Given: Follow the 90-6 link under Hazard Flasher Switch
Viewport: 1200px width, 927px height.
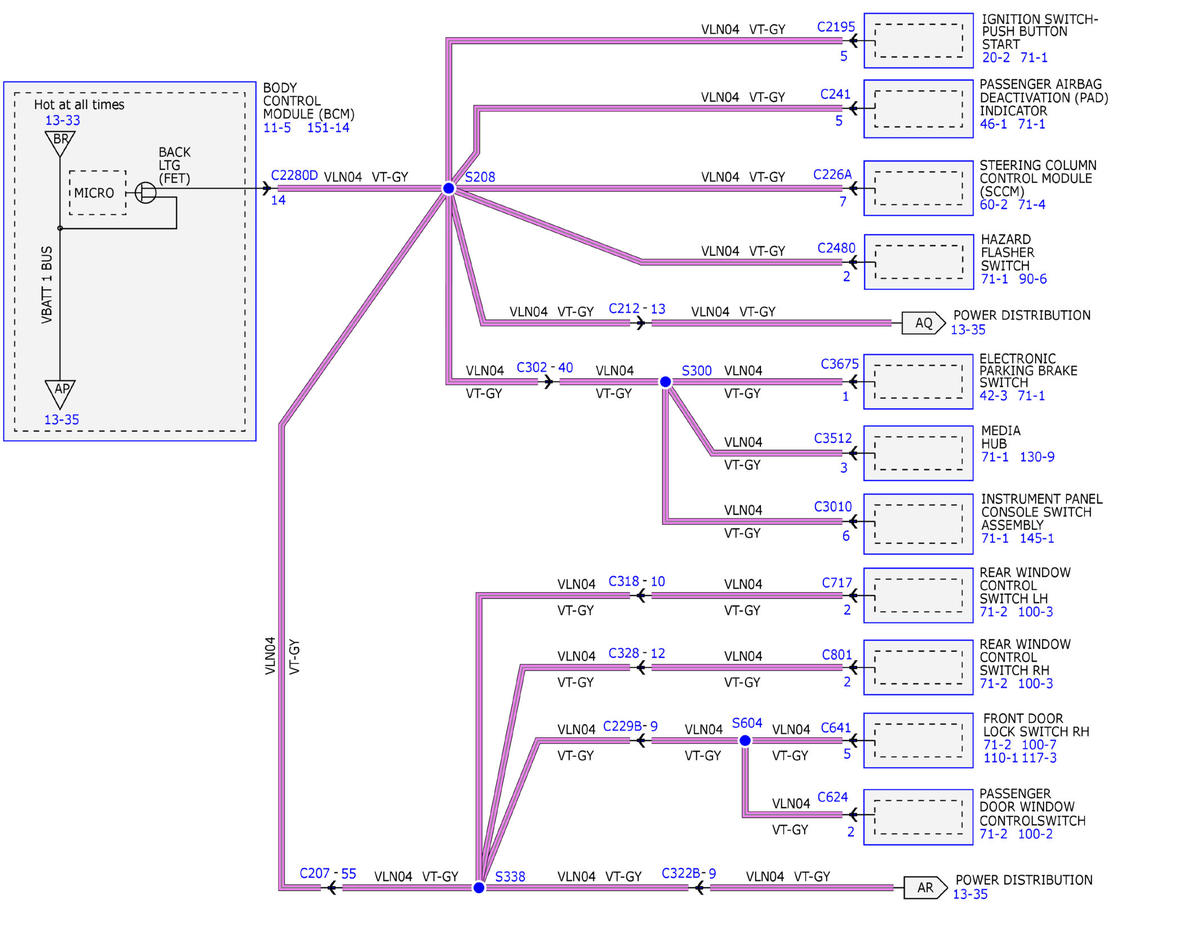Looking at the screenshot, I should tap(1034, 279).
